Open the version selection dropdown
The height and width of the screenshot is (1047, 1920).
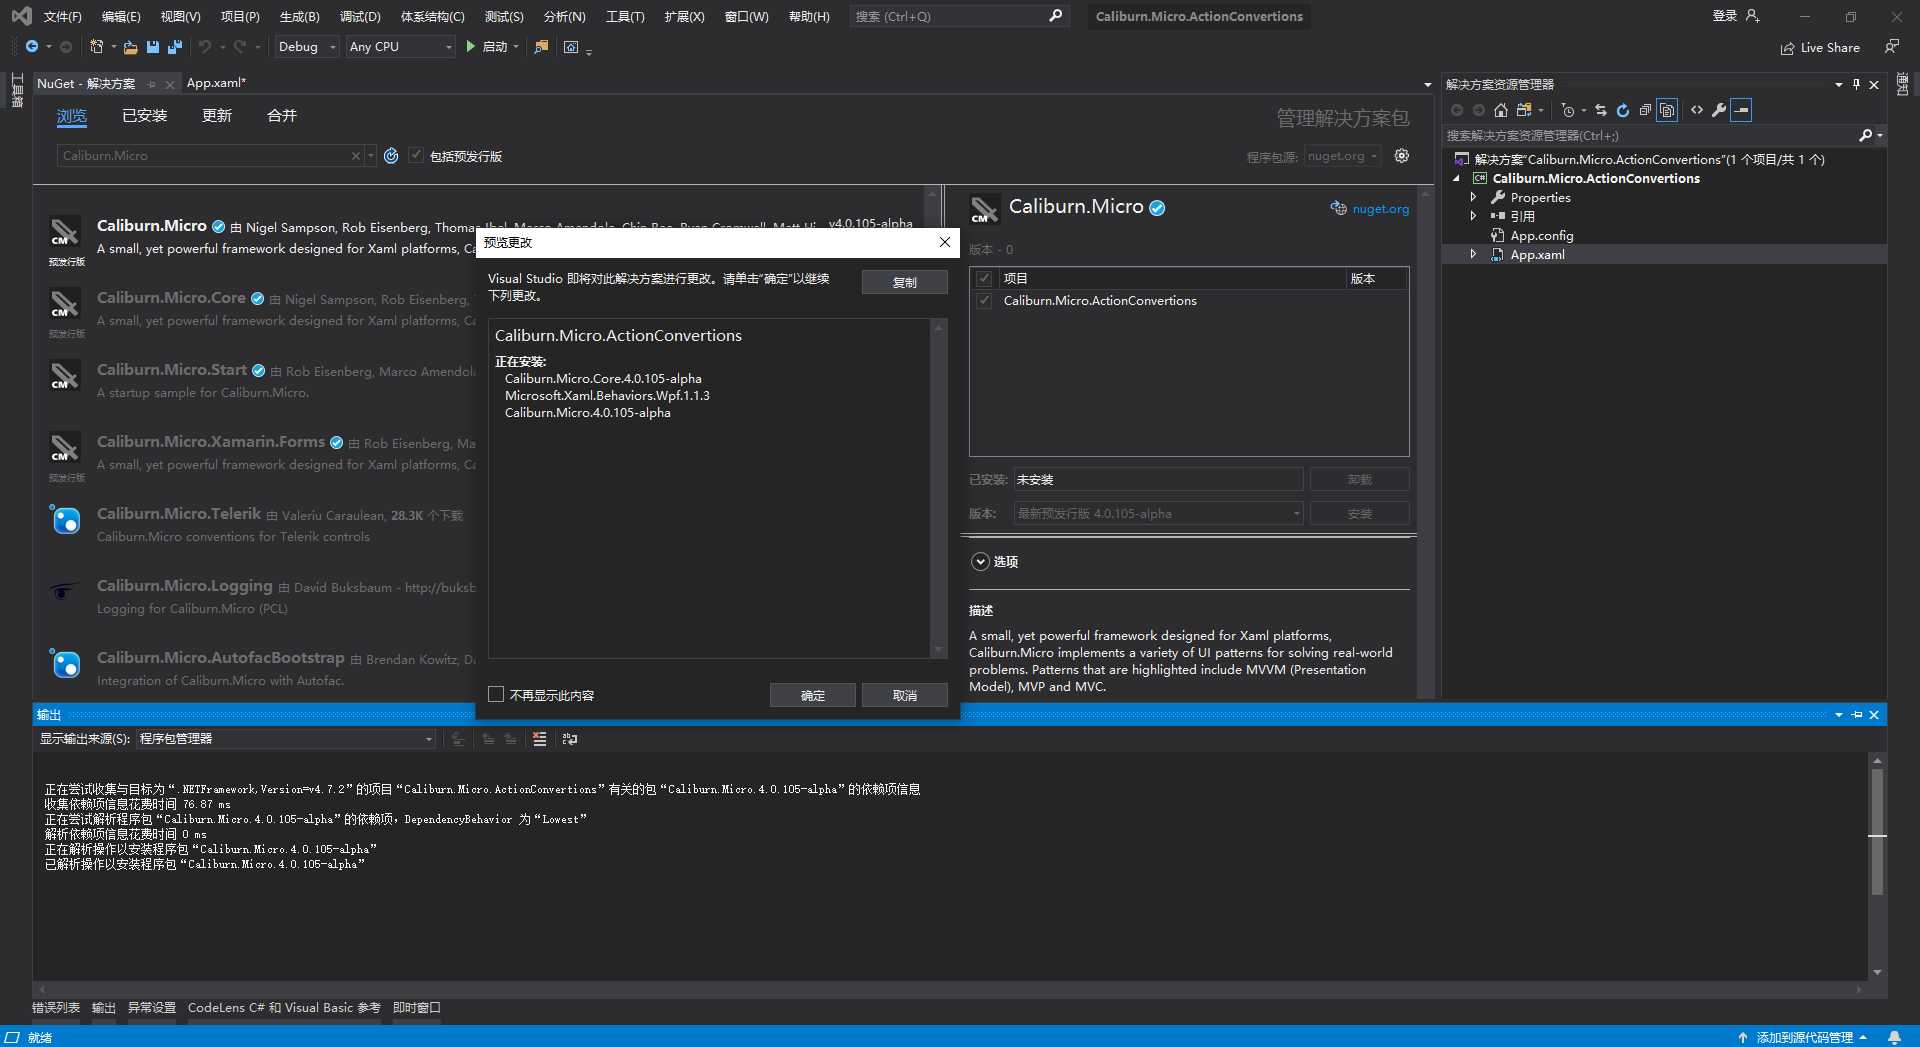click(1158, 513)
